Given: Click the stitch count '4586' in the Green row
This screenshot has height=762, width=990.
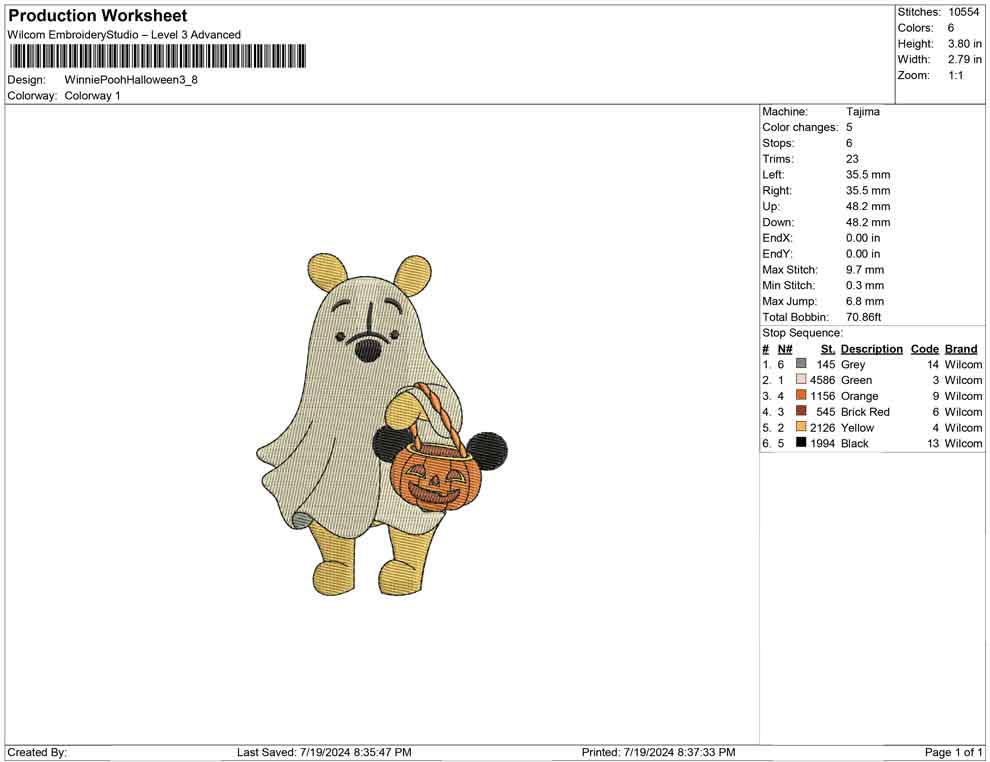Looking at the screenshot, I should coord(823,380).
